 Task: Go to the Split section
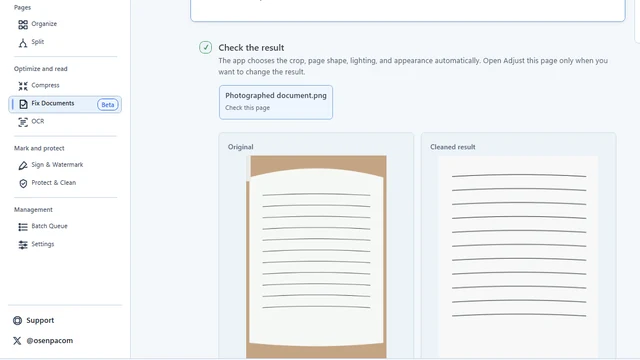point(38,42)
